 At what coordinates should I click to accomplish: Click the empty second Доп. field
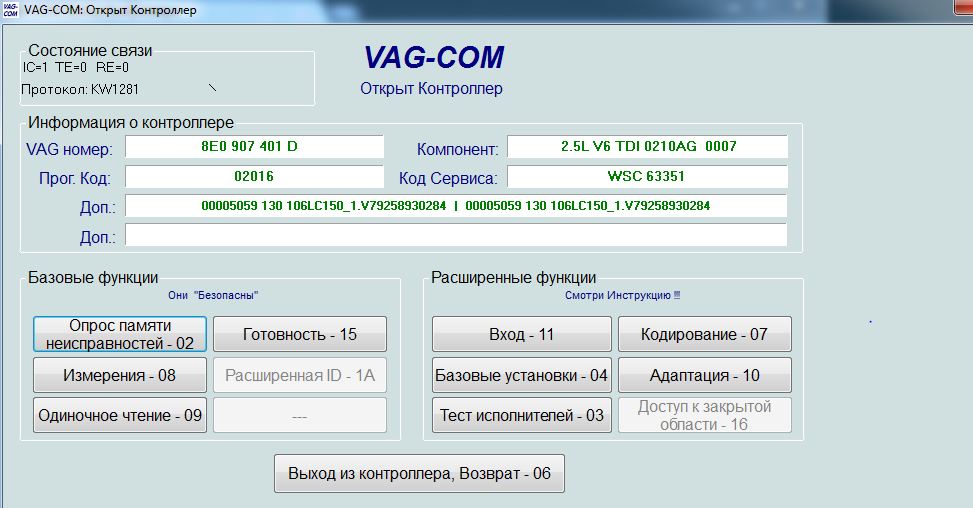click(455, 236)
